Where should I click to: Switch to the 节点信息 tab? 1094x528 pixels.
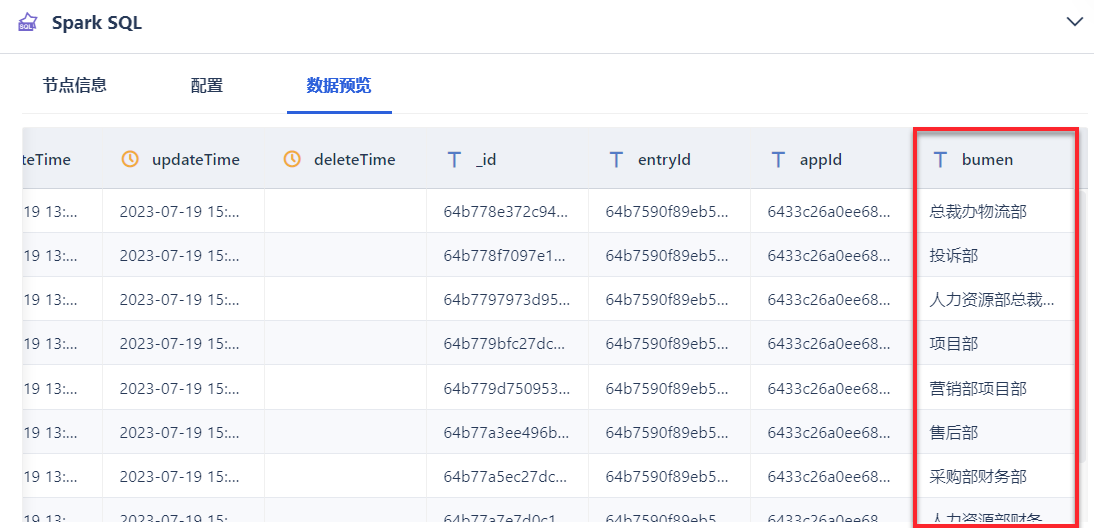75,86
